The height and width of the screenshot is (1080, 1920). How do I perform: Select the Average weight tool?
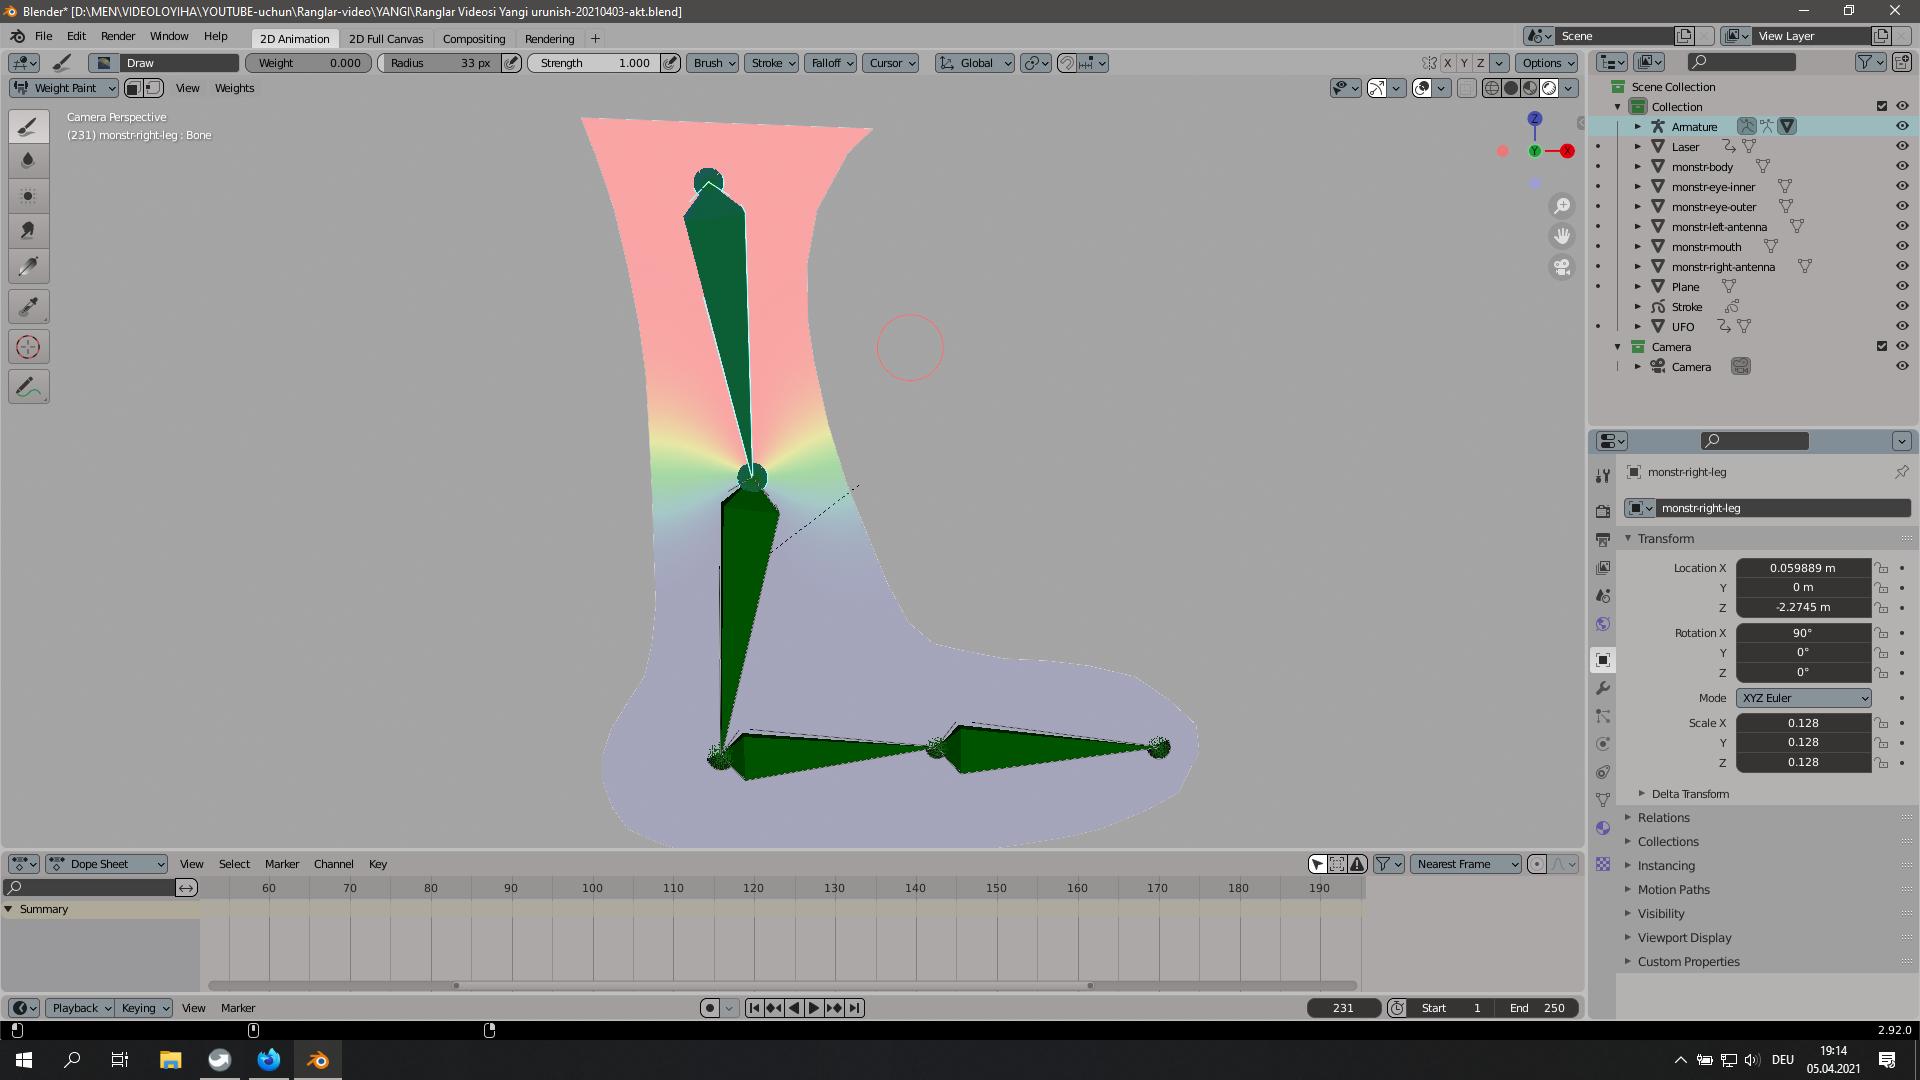click(28, 195)
